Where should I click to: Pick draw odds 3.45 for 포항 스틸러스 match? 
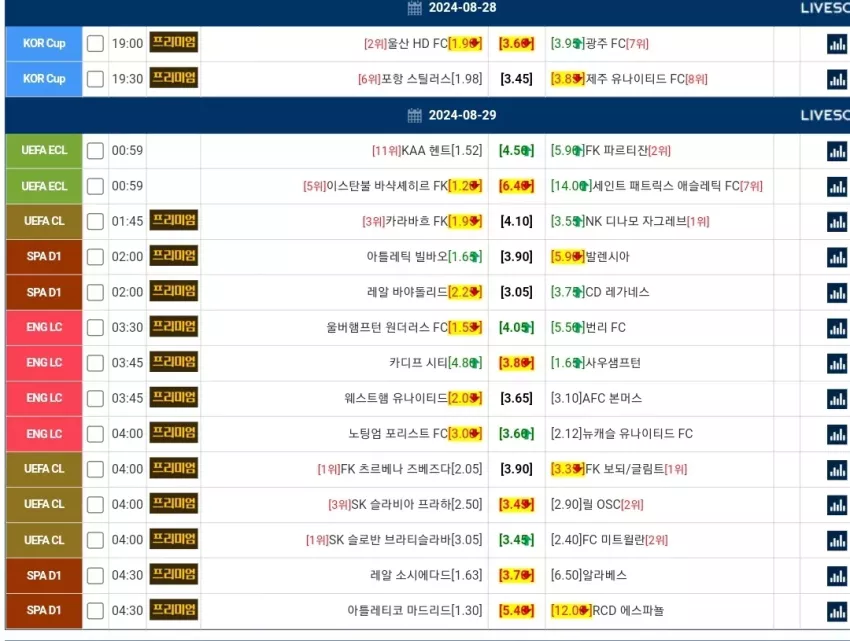(x=516, y=79)
